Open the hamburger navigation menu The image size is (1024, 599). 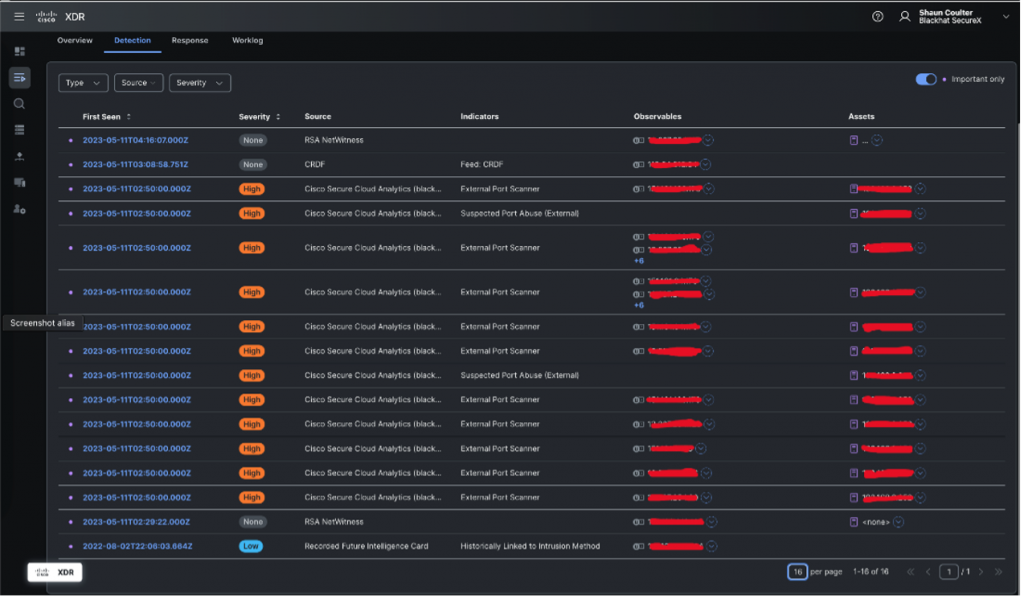(19, 16)
